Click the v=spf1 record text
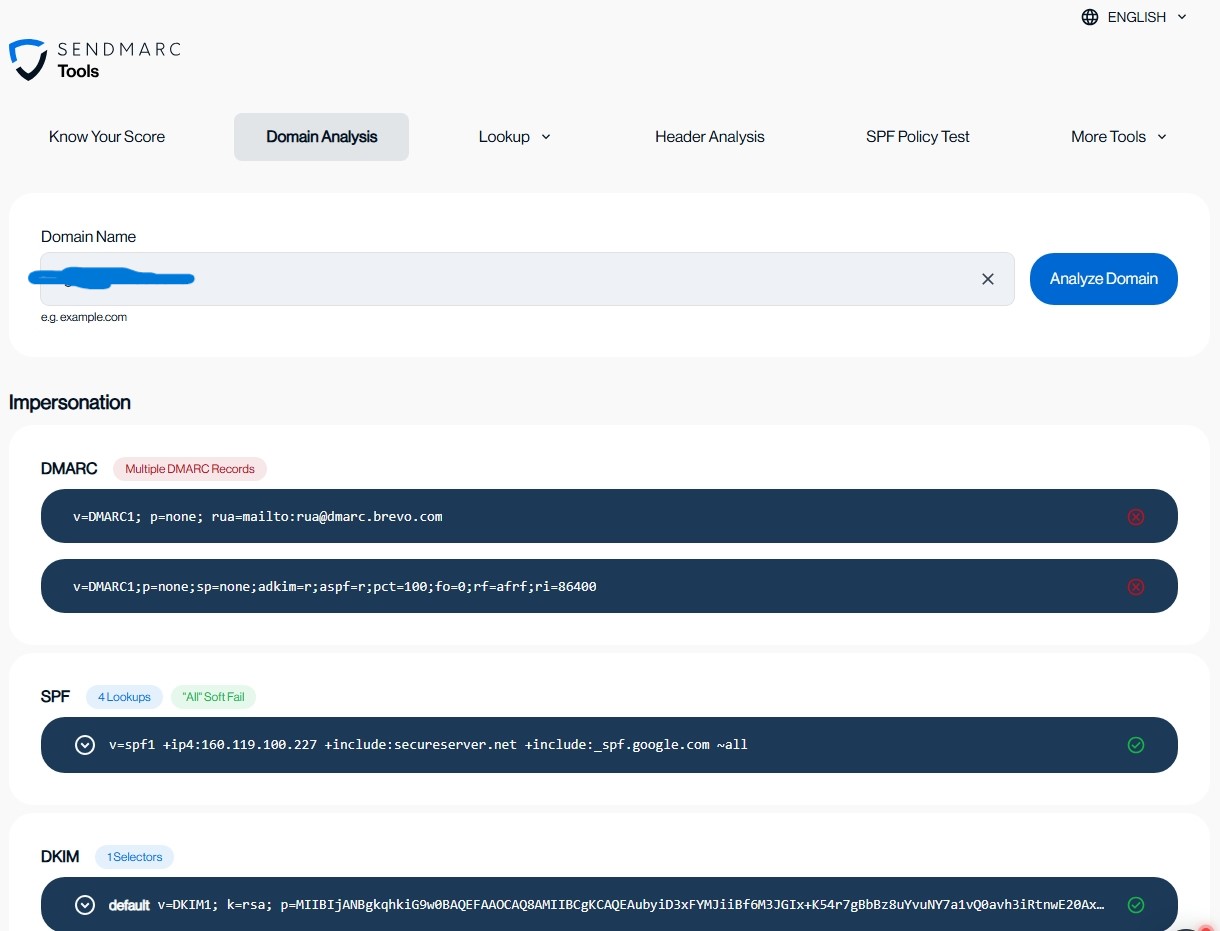1220x931 pixels. tap(428, 745)
